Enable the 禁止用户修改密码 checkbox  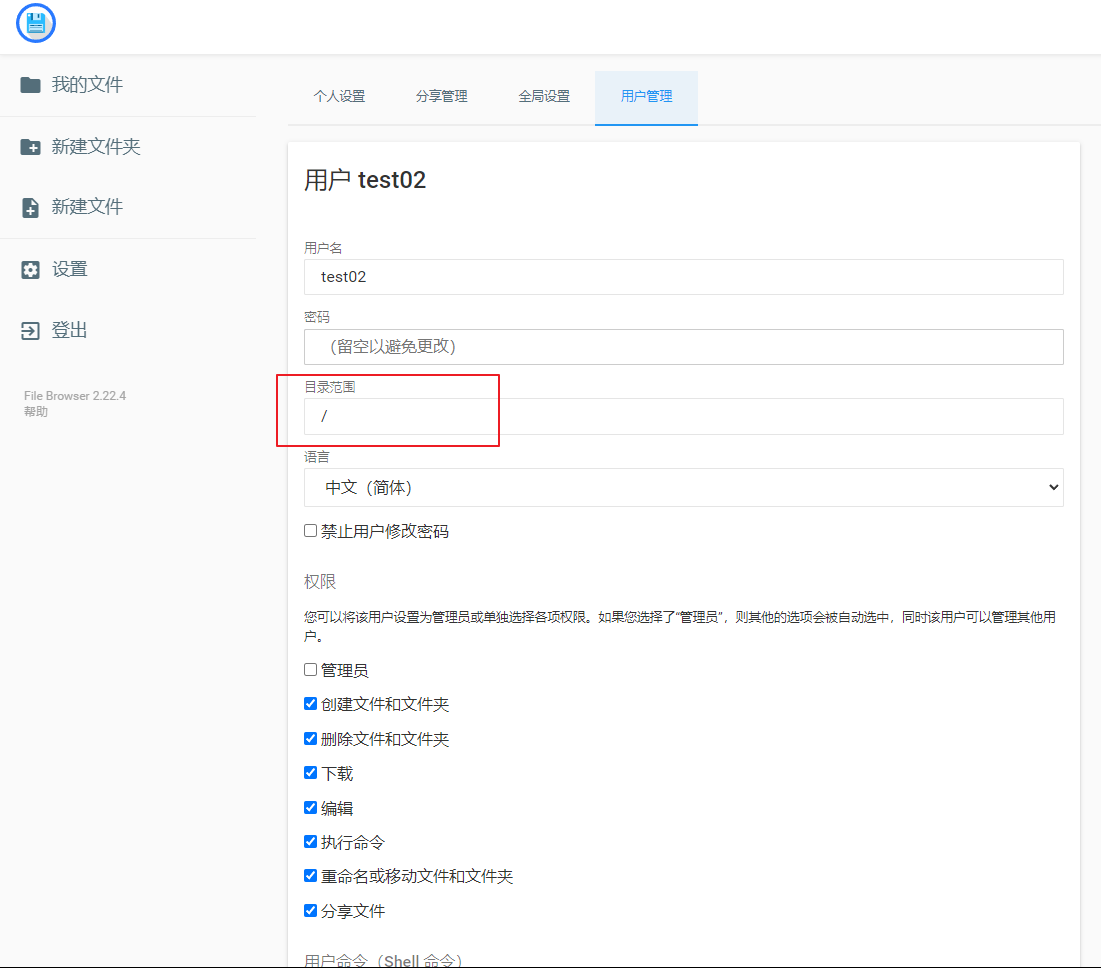tap(310, 530)
